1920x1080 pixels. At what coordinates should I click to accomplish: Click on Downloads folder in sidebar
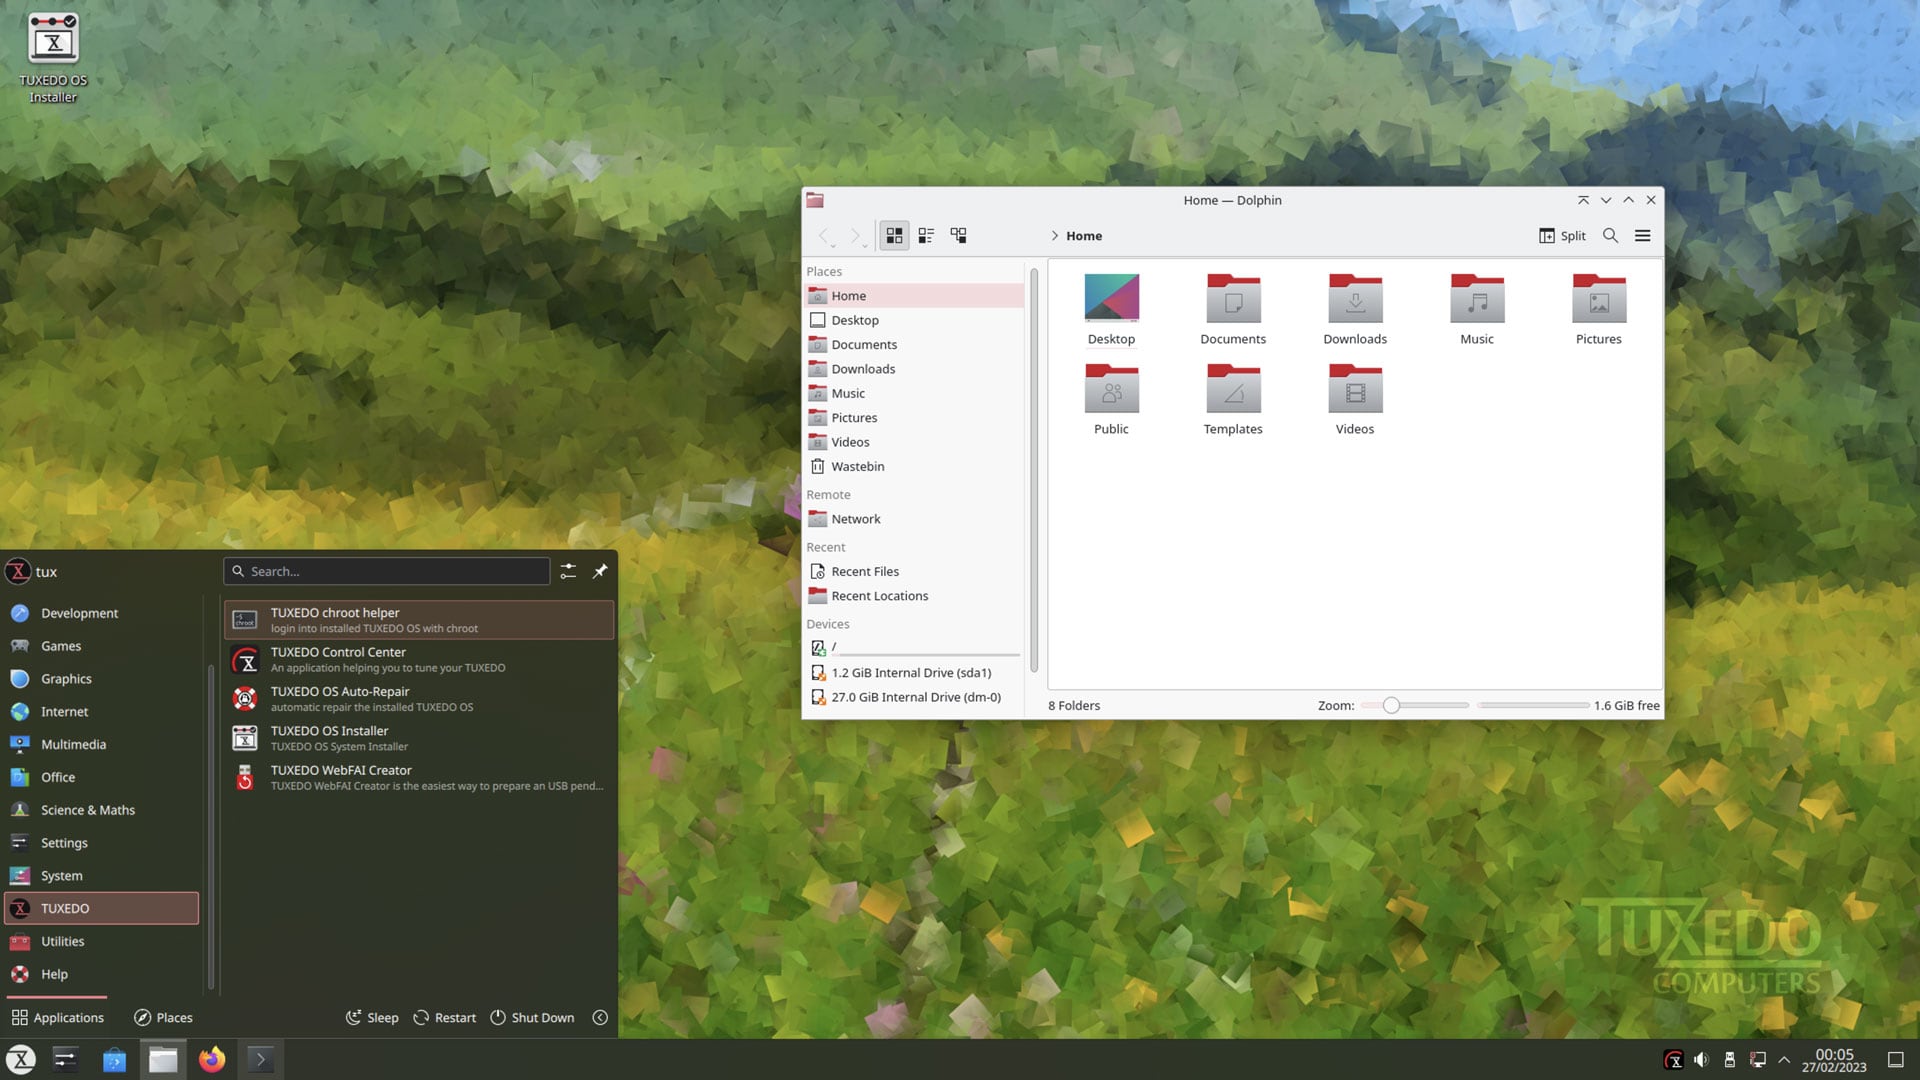pos(862,368)
